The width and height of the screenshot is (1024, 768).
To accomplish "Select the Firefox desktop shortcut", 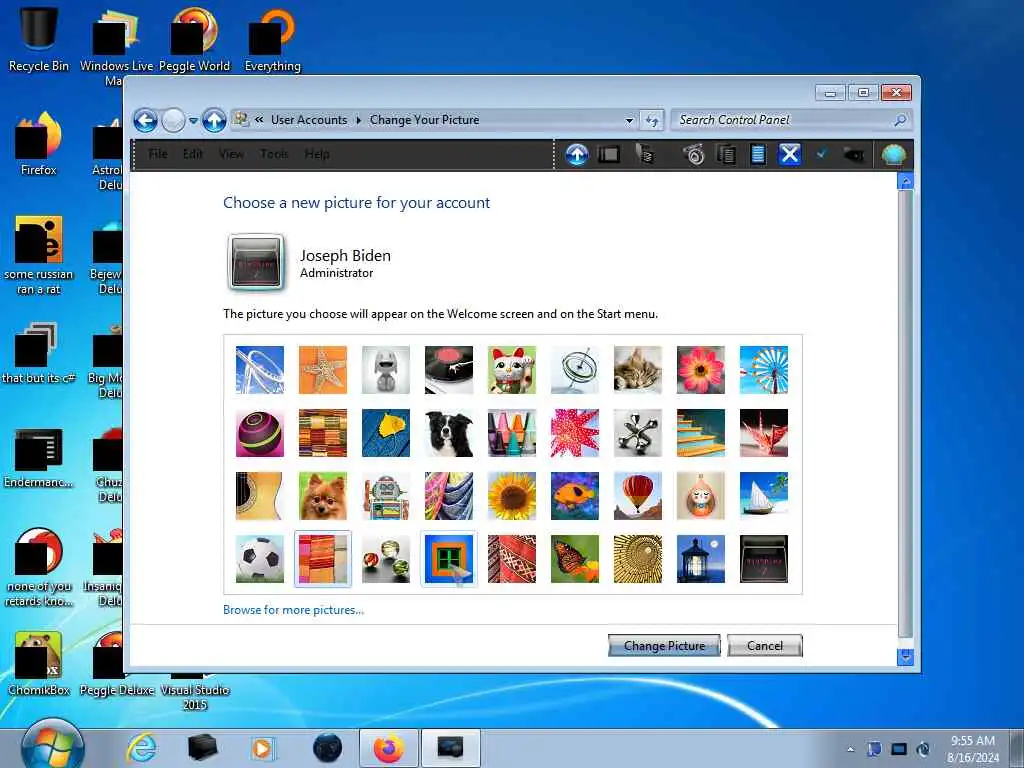I will (x=39, y=144).
